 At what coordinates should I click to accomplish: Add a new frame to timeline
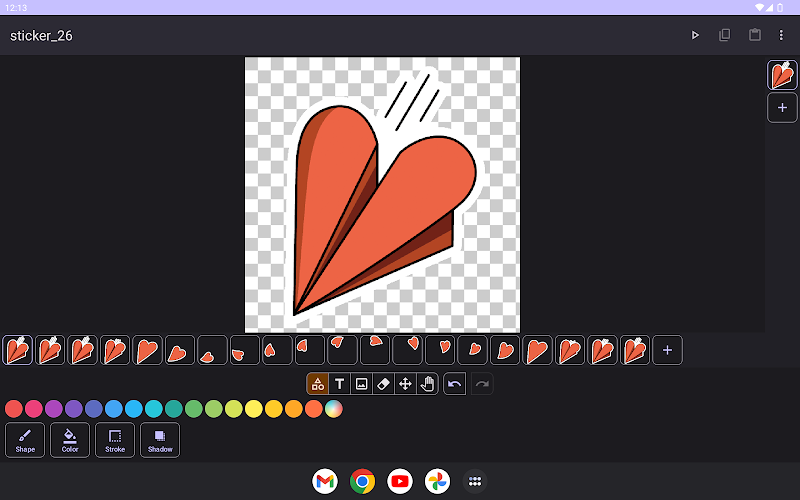pos(668,350)
